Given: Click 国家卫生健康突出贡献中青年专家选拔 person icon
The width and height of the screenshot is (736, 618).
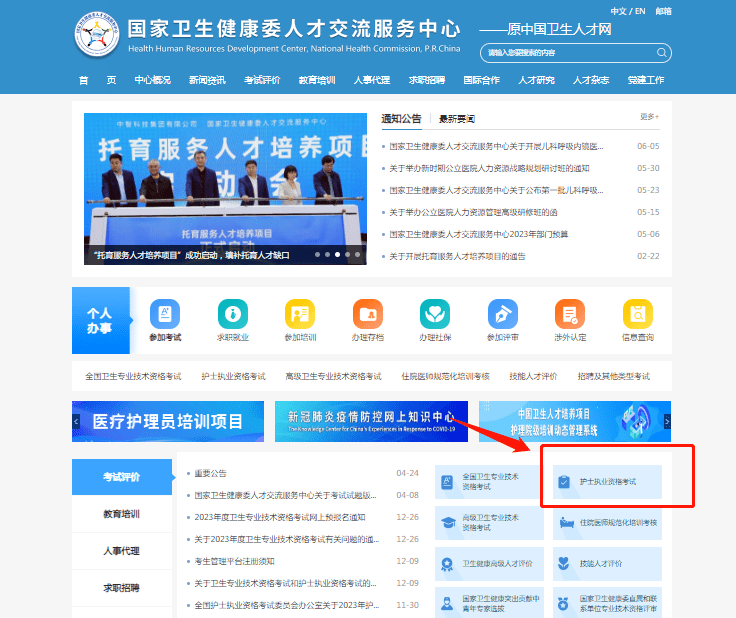Looking at the screenshot, I should (x=447, y=603).
